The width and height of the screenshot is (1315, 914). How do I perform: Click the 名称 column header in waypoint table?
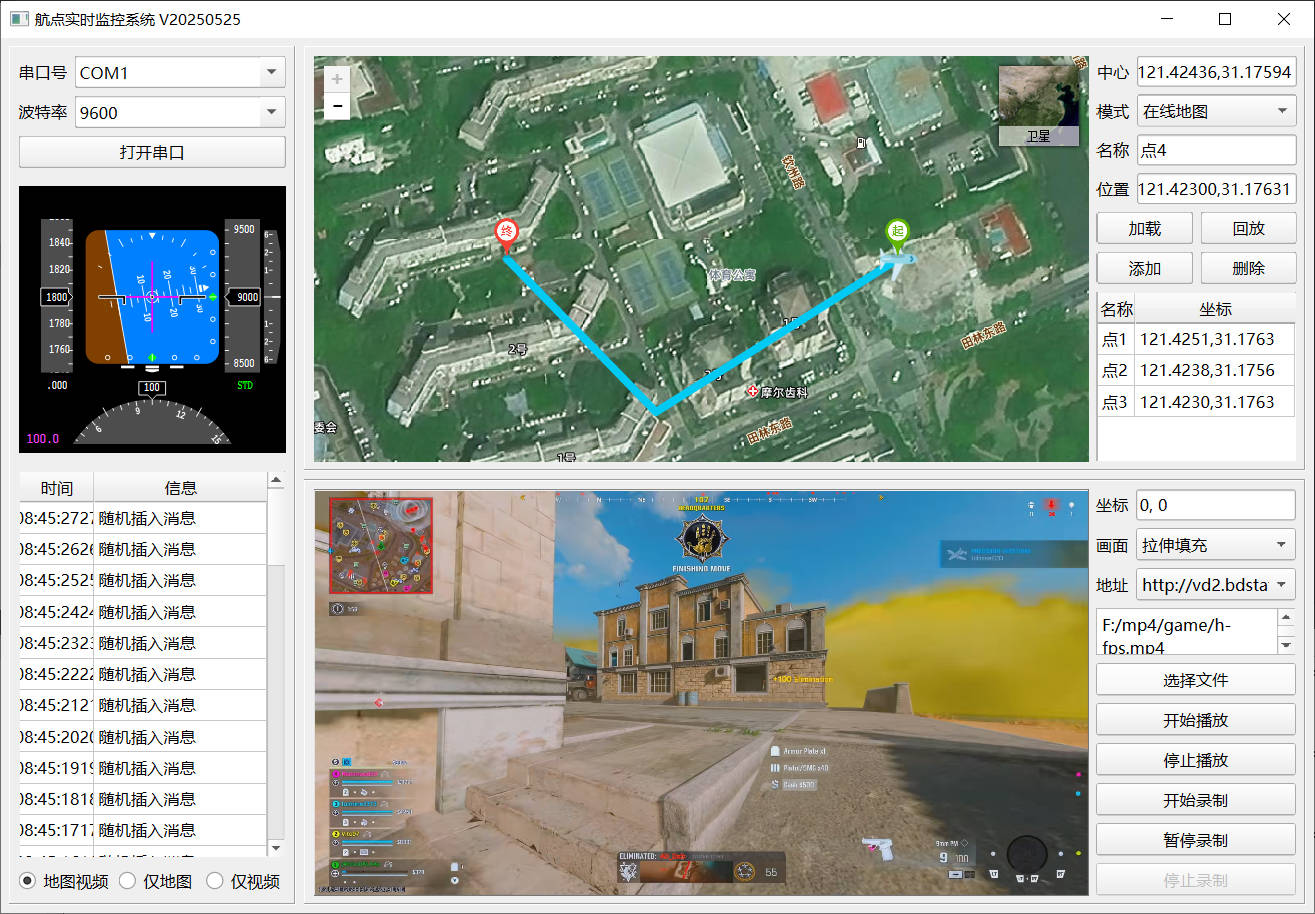(1116, 309)
